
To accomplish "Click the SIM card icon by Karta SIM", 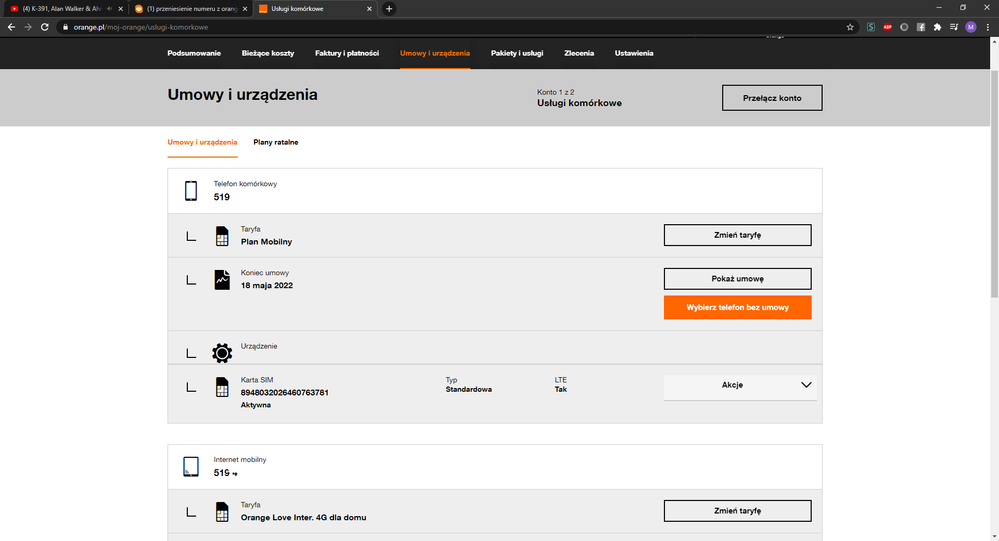I will coord(222,387).
